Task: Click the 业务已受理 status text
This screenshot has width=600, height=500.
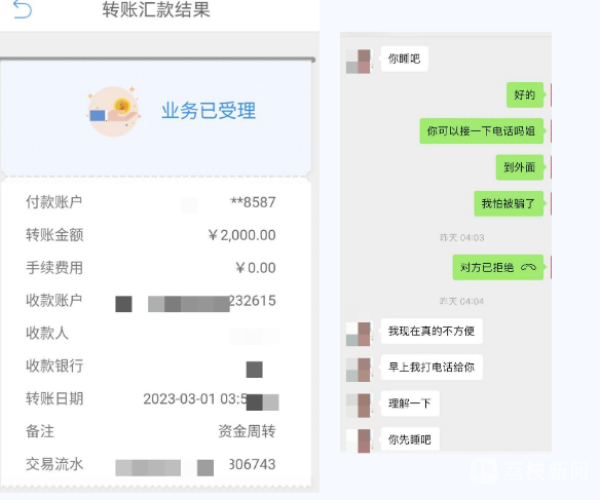Action: (x=209, y=111)
